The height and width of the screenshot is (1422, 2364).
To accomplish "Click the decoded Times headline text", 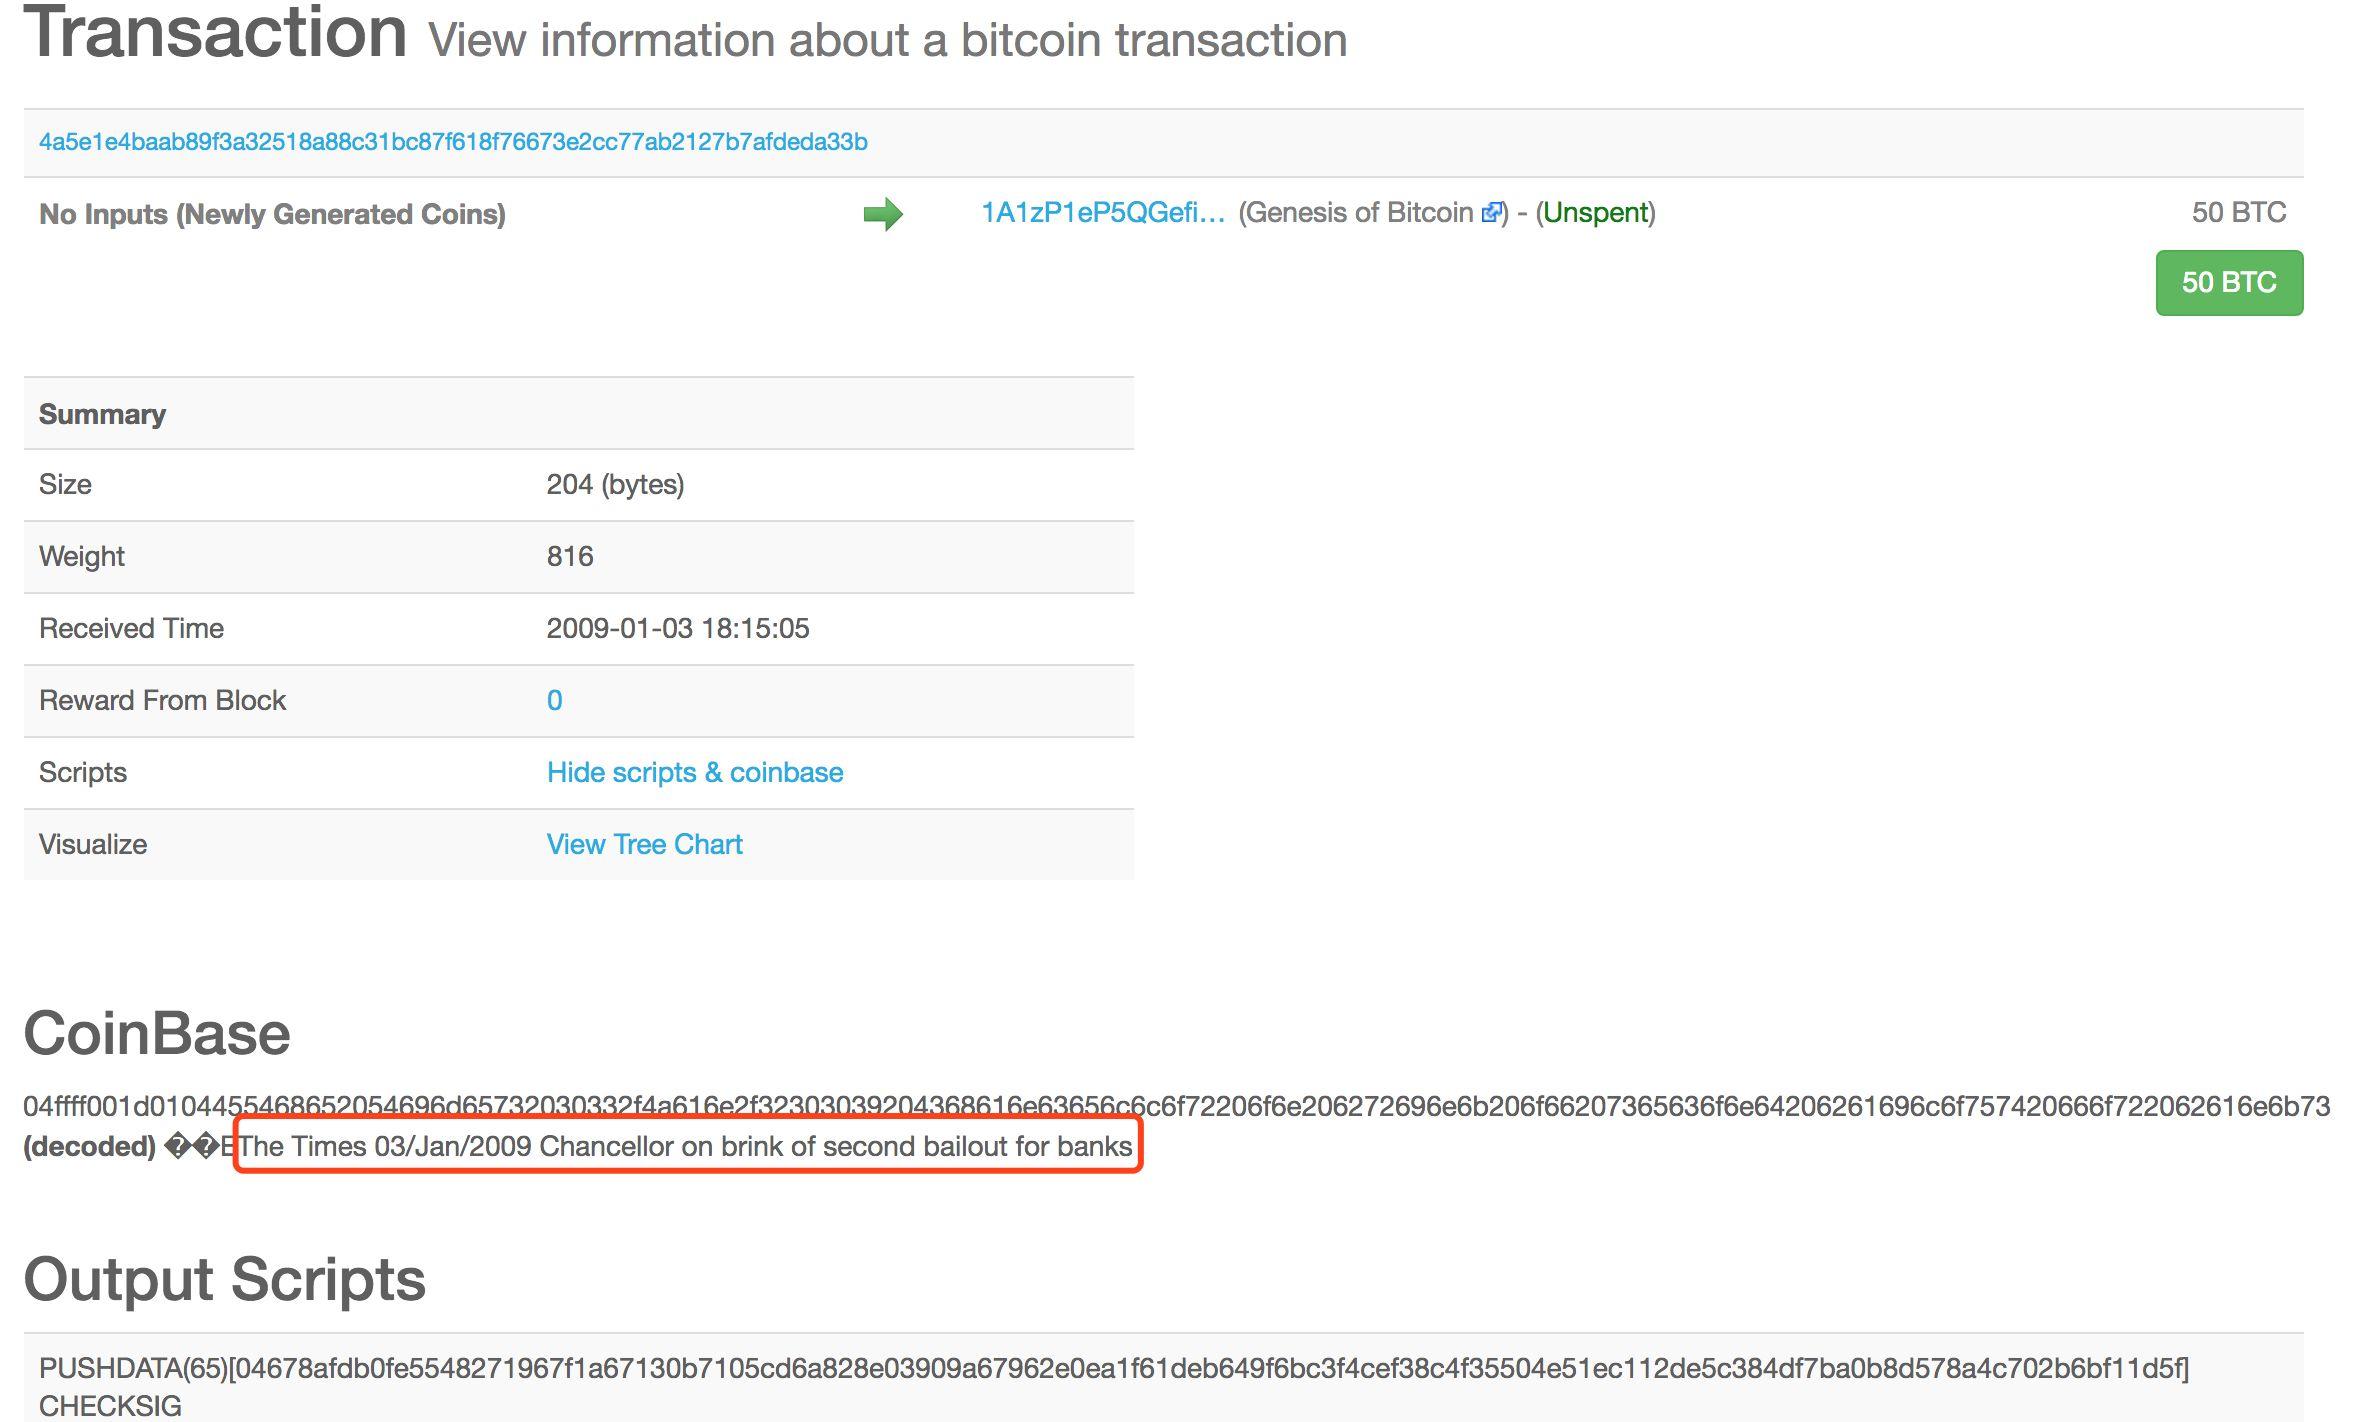I will coord(686,1146).
